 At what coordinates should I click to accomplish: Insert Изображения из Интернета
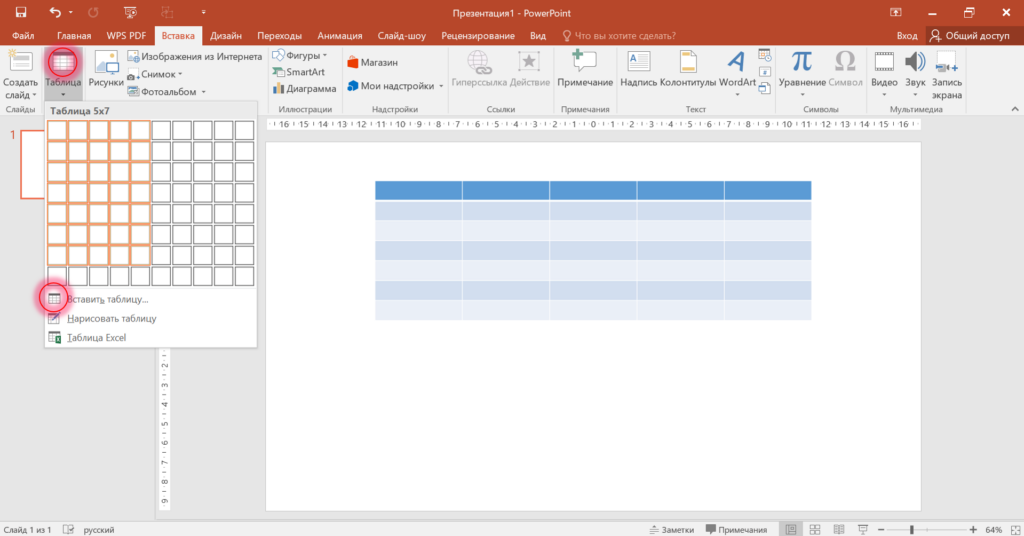click(195, 57)
